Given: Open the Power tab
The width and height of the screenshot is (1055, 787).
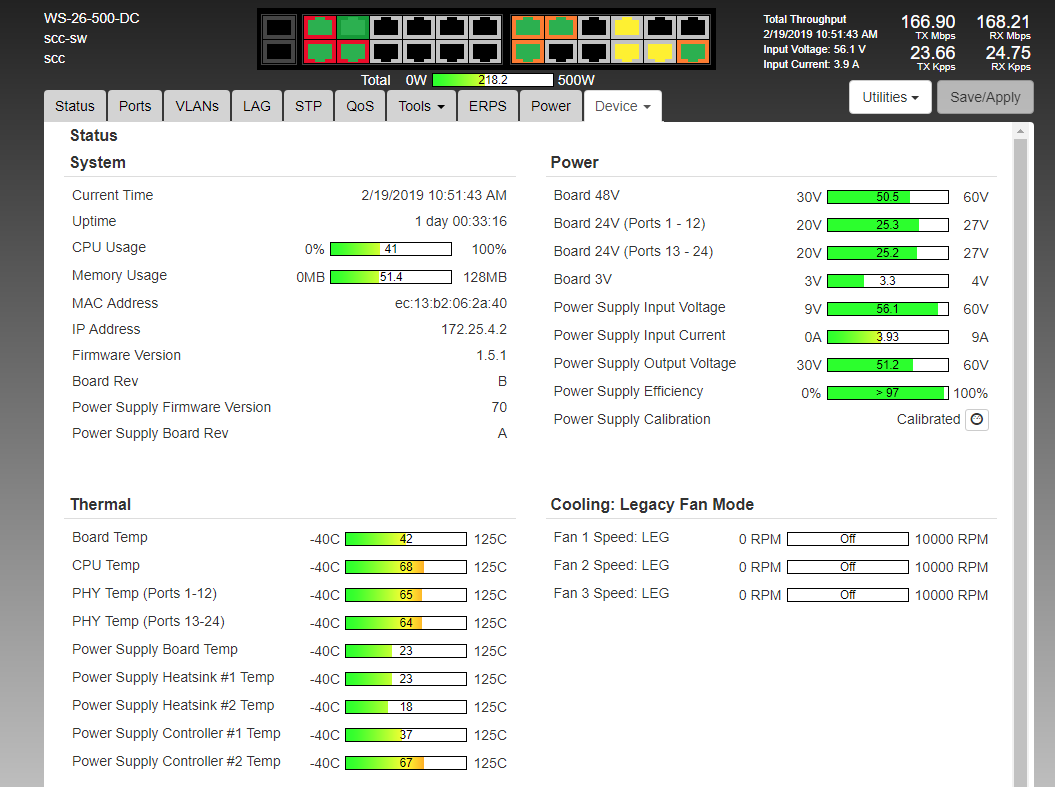Looking at the screenshot, I should pyautogui.click(x=551, y=106).
